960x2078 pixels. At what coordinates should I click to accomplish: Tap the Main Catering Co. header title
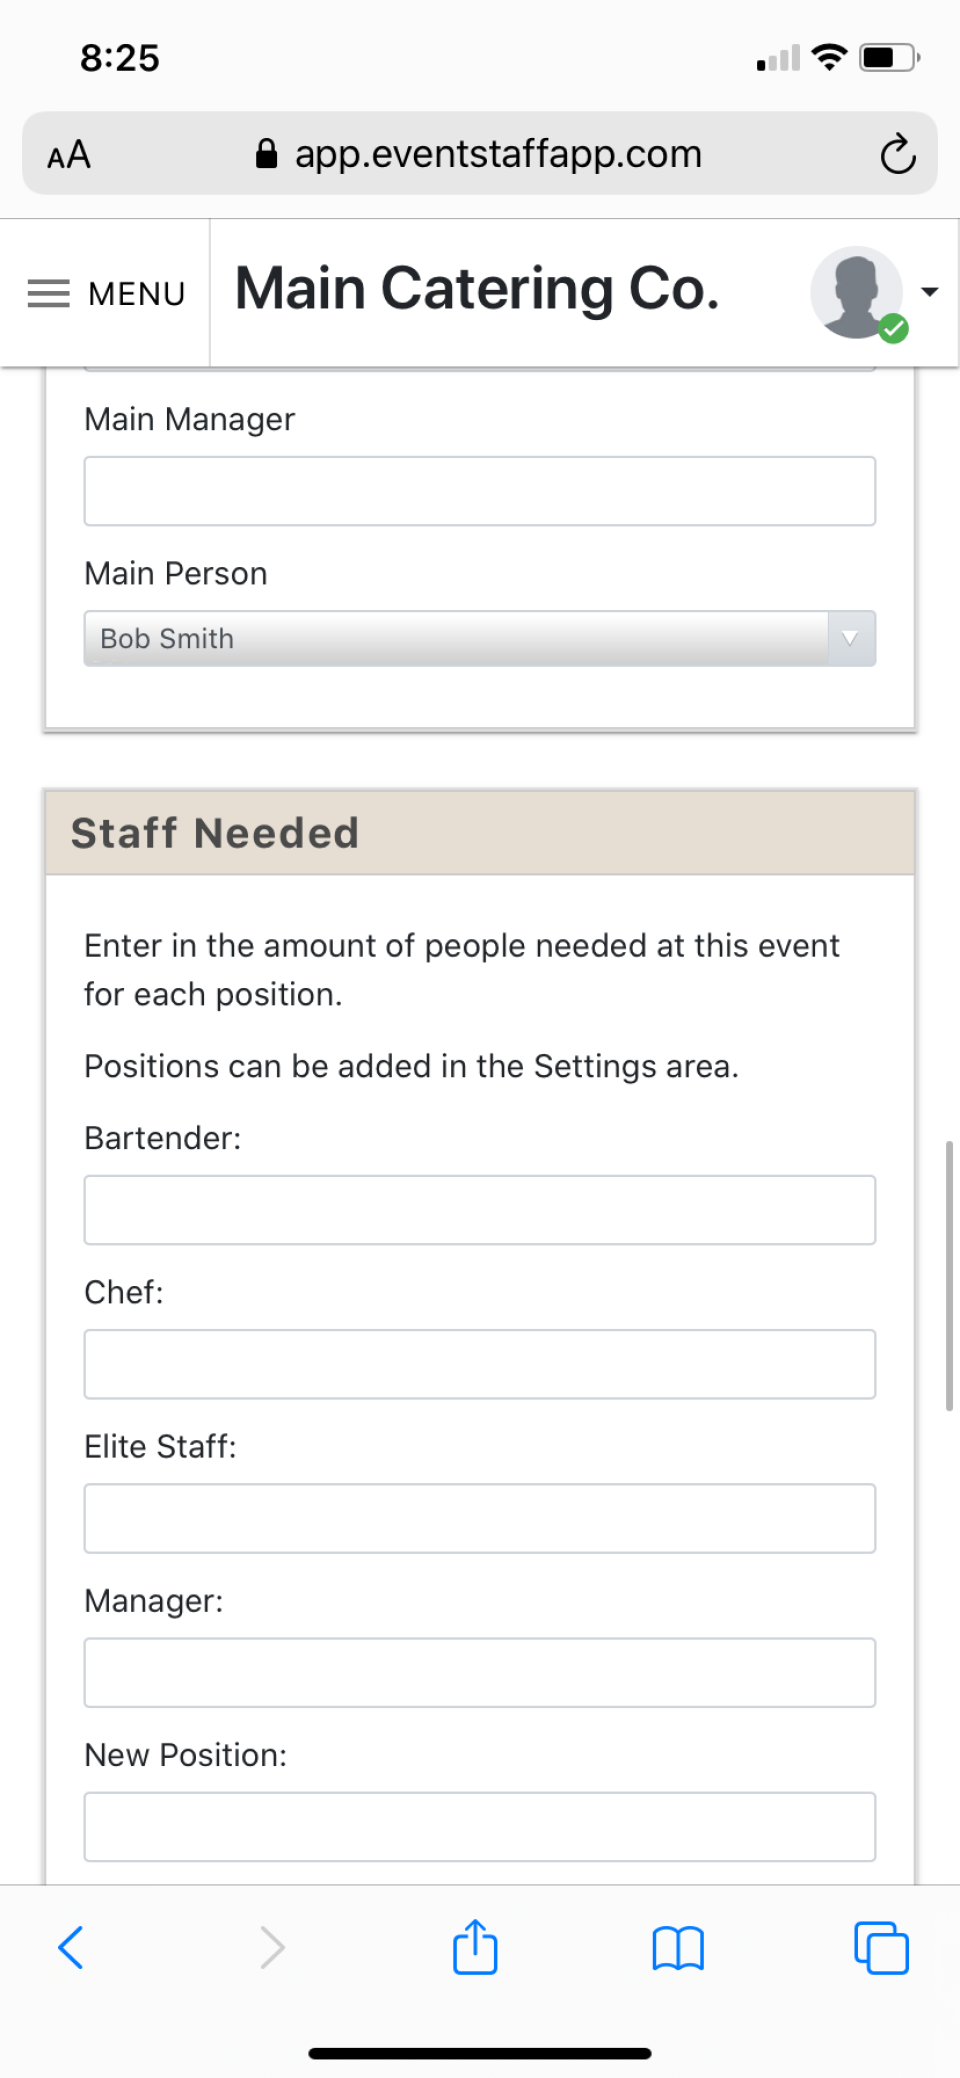(x=478, y=288)
